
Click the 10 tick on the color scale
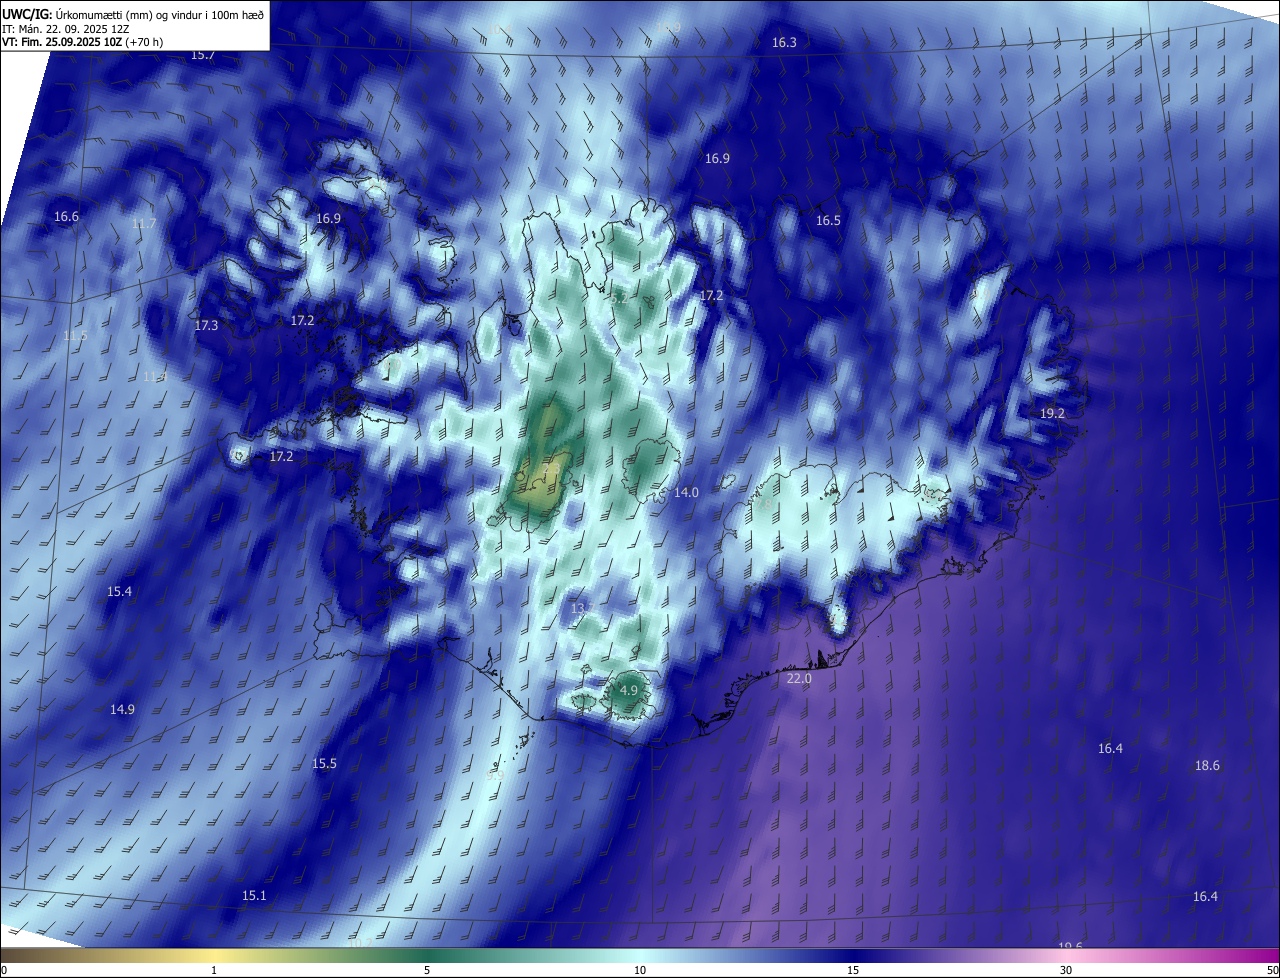[x=640, y=970]
